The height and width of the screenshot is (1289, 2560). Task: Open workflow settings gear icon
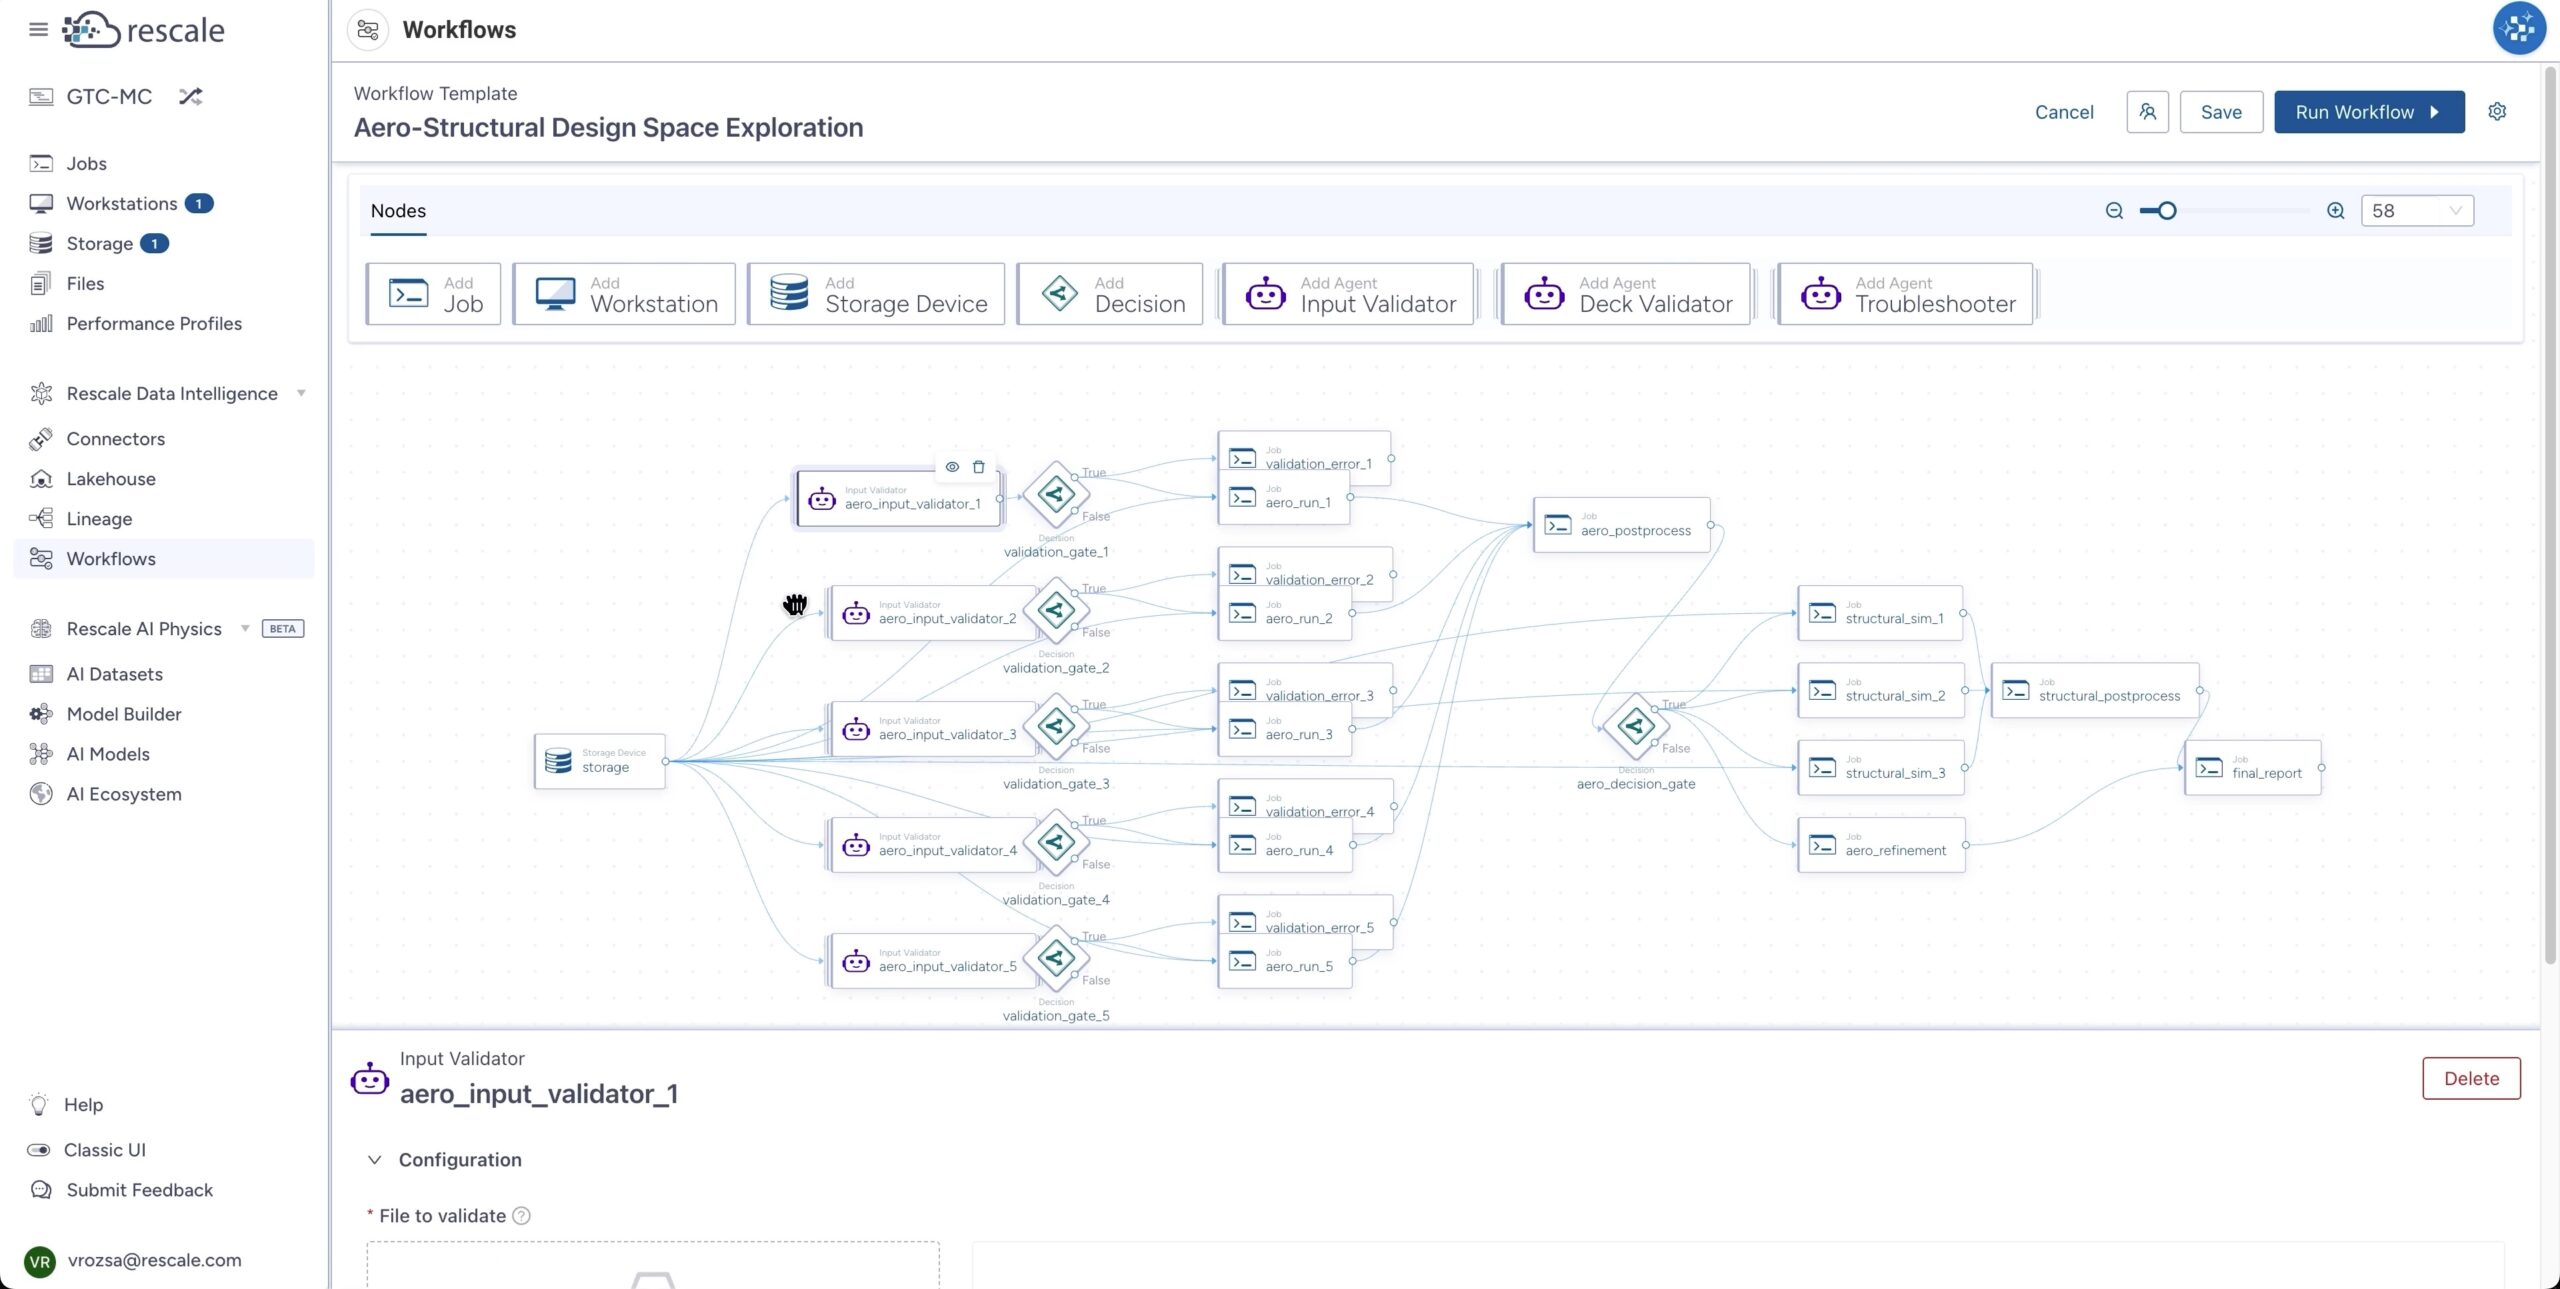point(2497,112)
